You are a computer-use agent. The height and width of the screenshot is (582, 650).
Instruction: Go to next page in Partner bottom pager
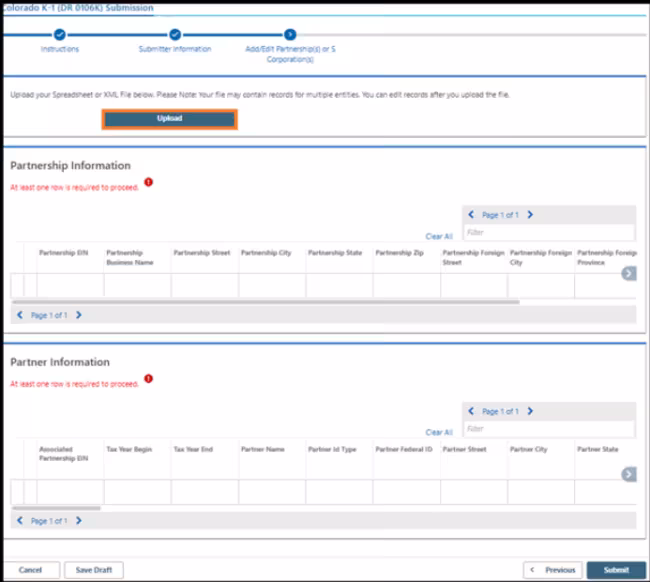(79, 521)
